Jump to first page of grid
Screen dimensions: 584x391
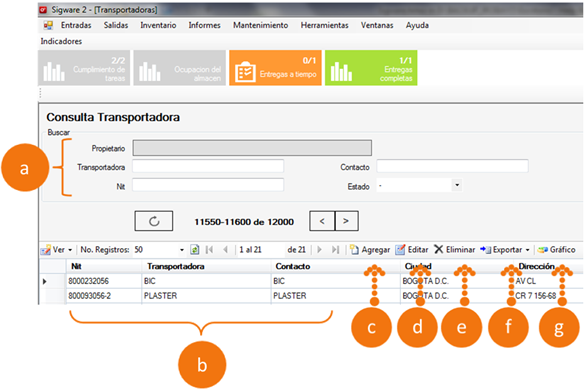coord(209,250)
